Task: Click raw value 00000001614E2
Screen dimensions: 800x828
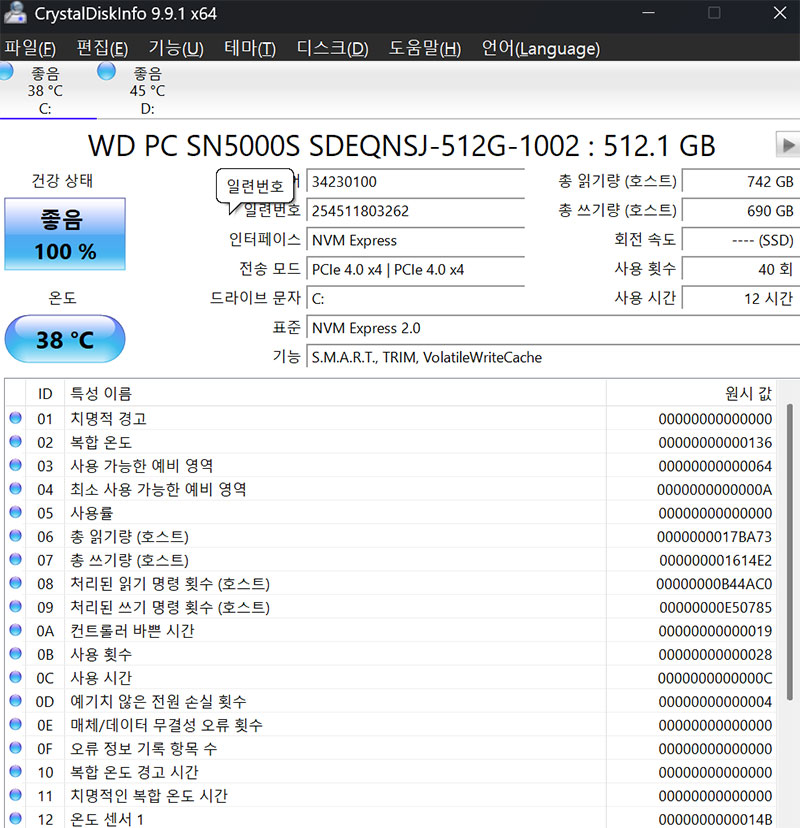Action: click(x=716, y=560)
